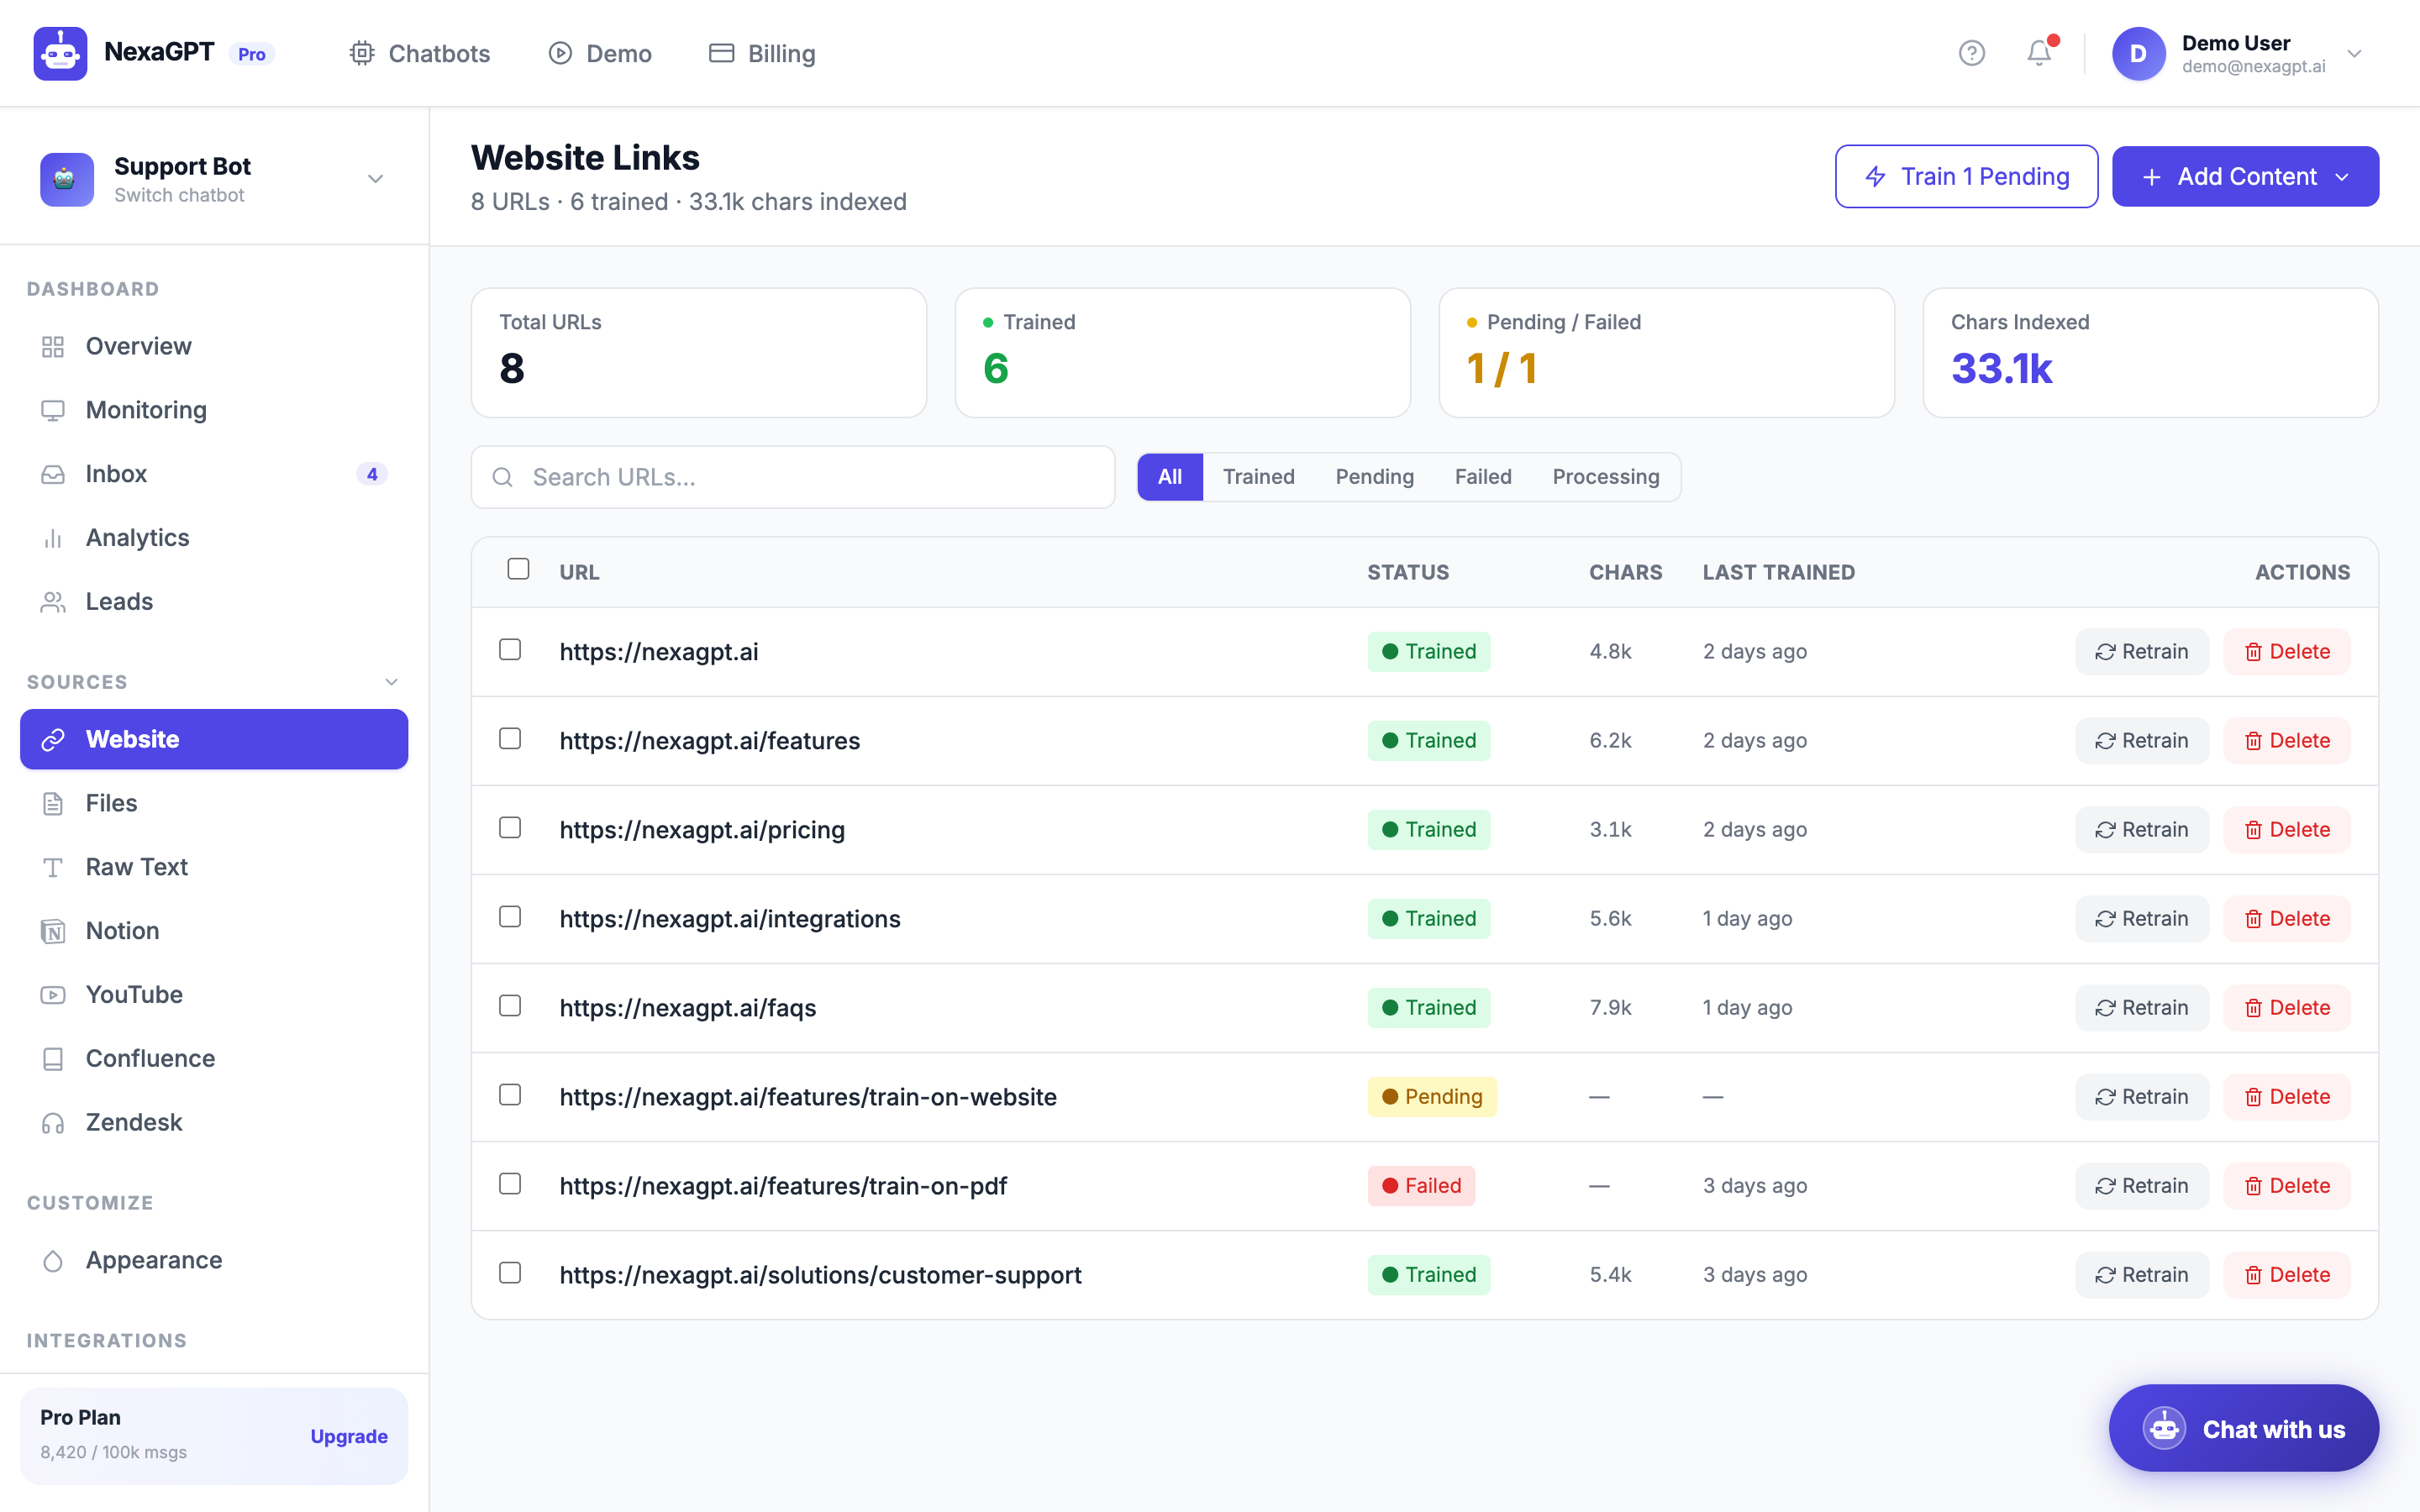The image size is (2420, 1512).
Task: Delete the https://nexagpt.ai/features row
Action: [2287, 741]
